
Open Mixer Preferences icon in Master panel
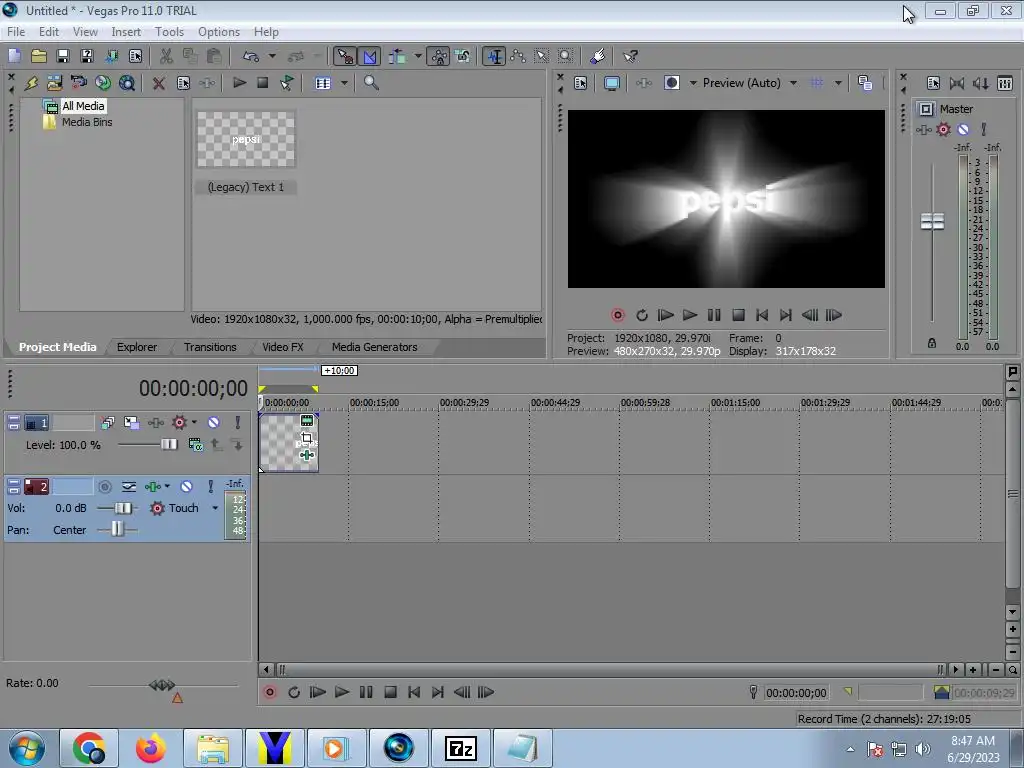tap(933, 83)
